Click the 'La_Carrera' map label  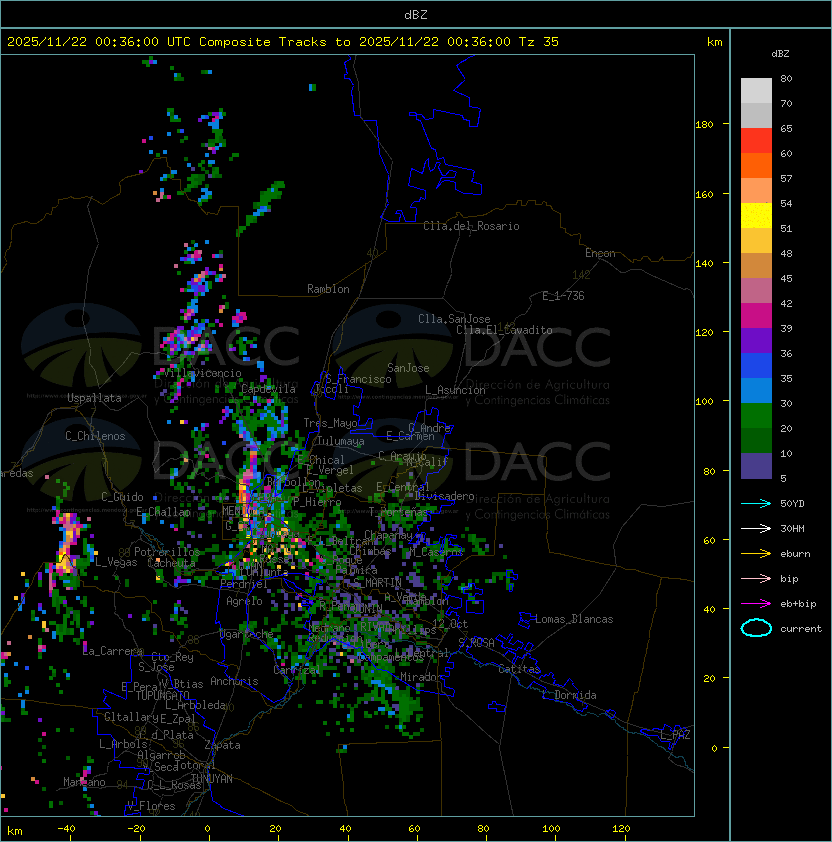(x=113, y=651)
